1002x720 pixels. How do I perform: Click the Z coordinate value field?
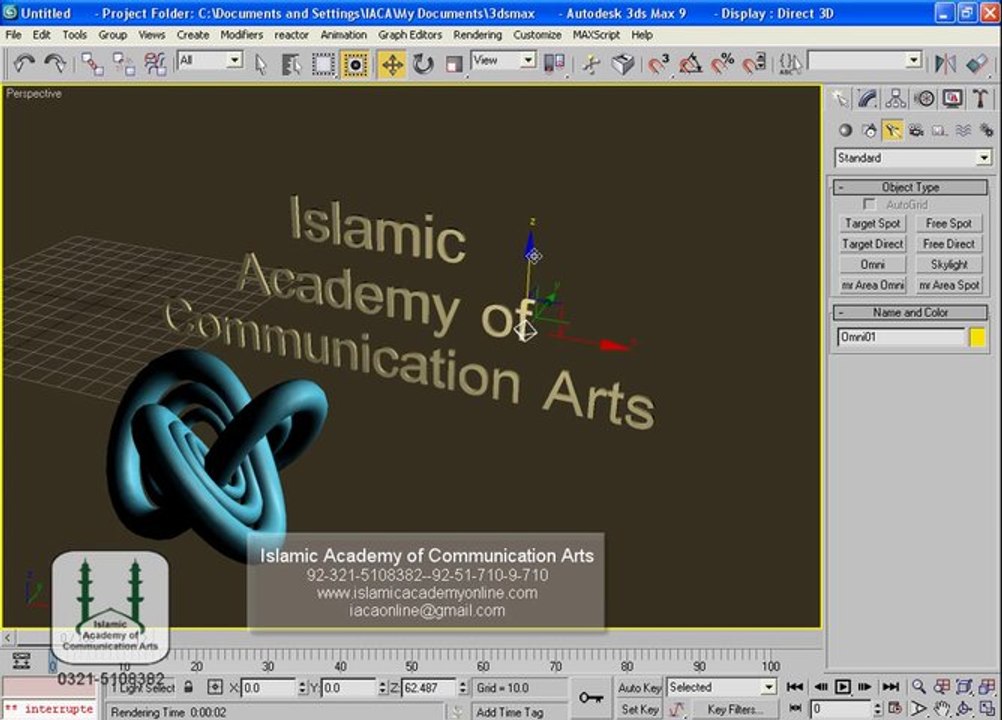coord(428,688)
